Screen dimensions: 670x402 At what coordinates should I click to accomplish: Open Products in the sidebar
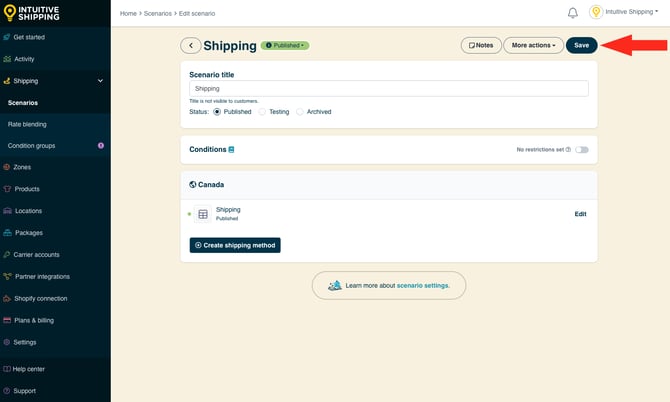(27, 189)
